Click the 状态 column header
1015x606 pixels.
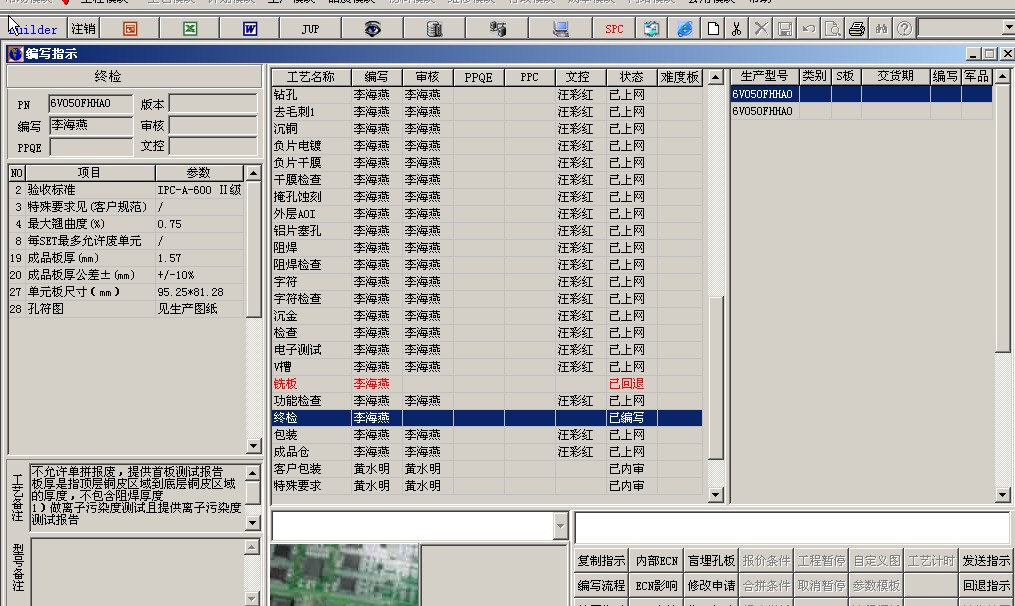pos(631,77)
